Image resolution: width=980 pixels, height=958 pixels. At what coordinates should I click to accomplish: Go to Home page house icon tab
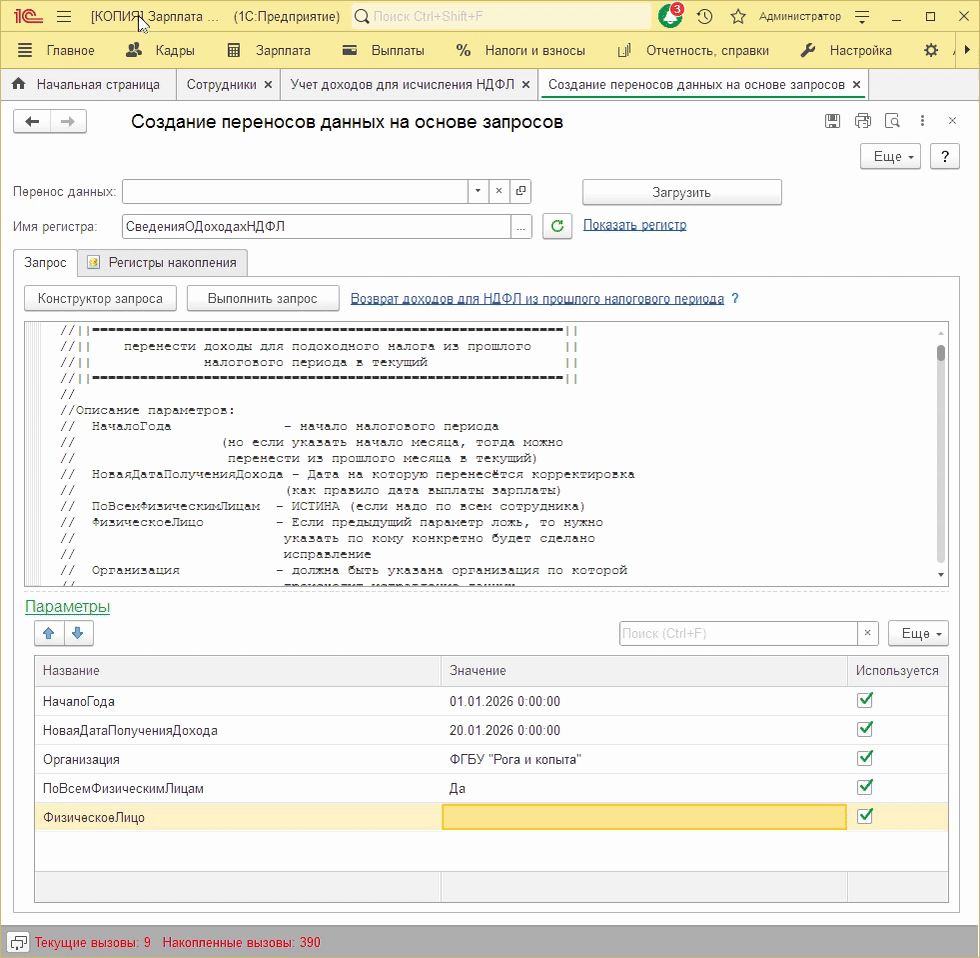[x=19, y=84]
